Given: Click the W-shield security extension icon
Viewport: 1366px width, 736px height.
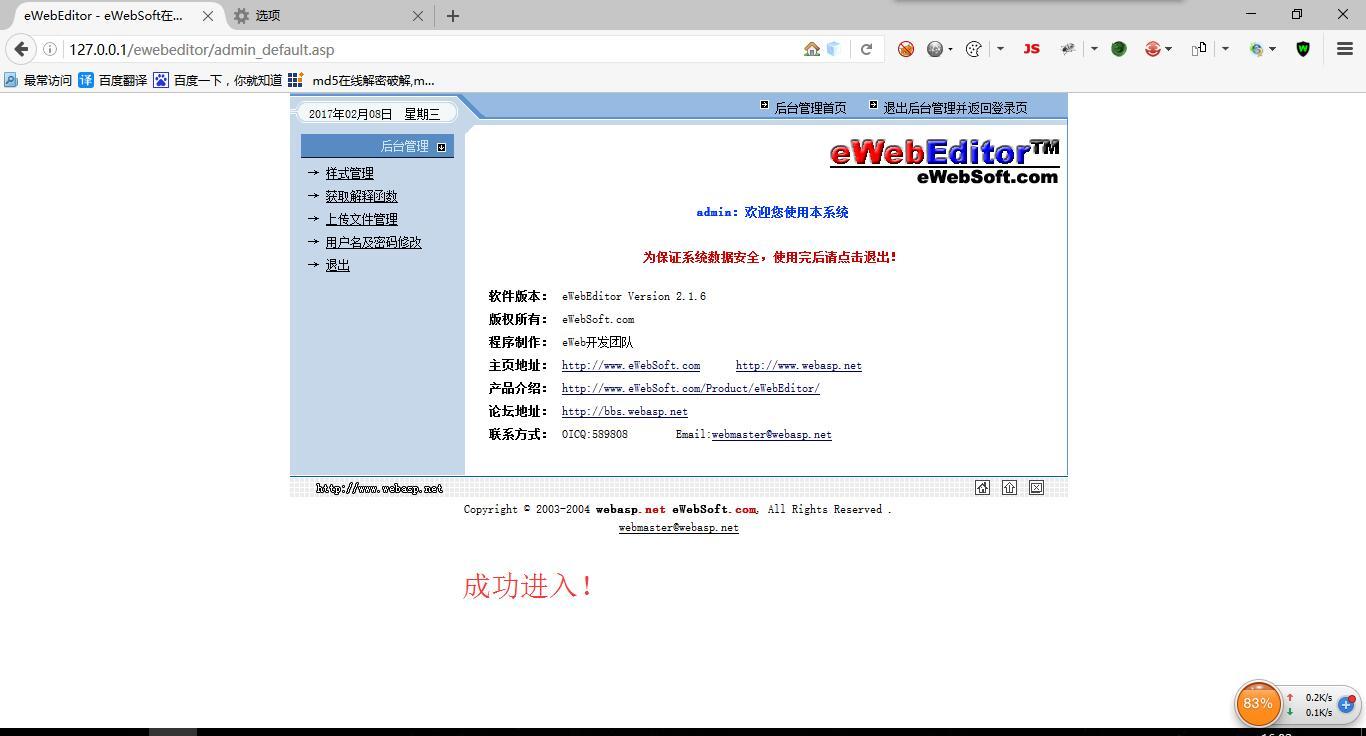Looking at the screenshot, I should 1303,48.
